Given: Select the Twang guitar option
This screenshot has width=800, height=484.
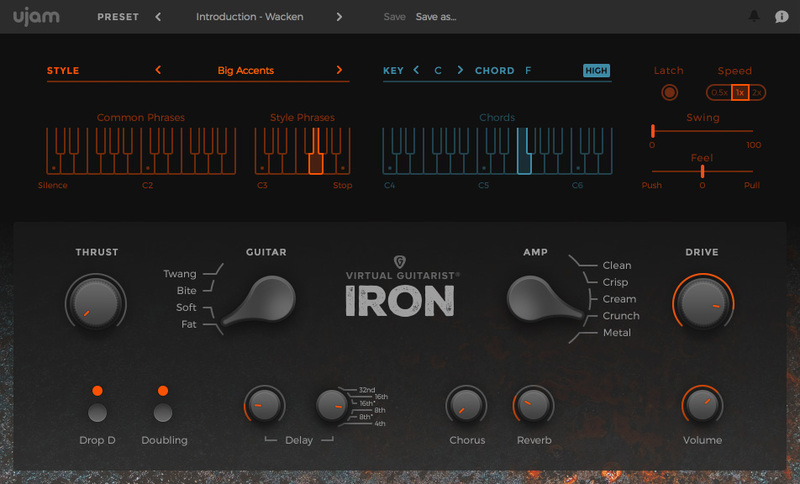Looking at the screenshot, I should 180,273.
